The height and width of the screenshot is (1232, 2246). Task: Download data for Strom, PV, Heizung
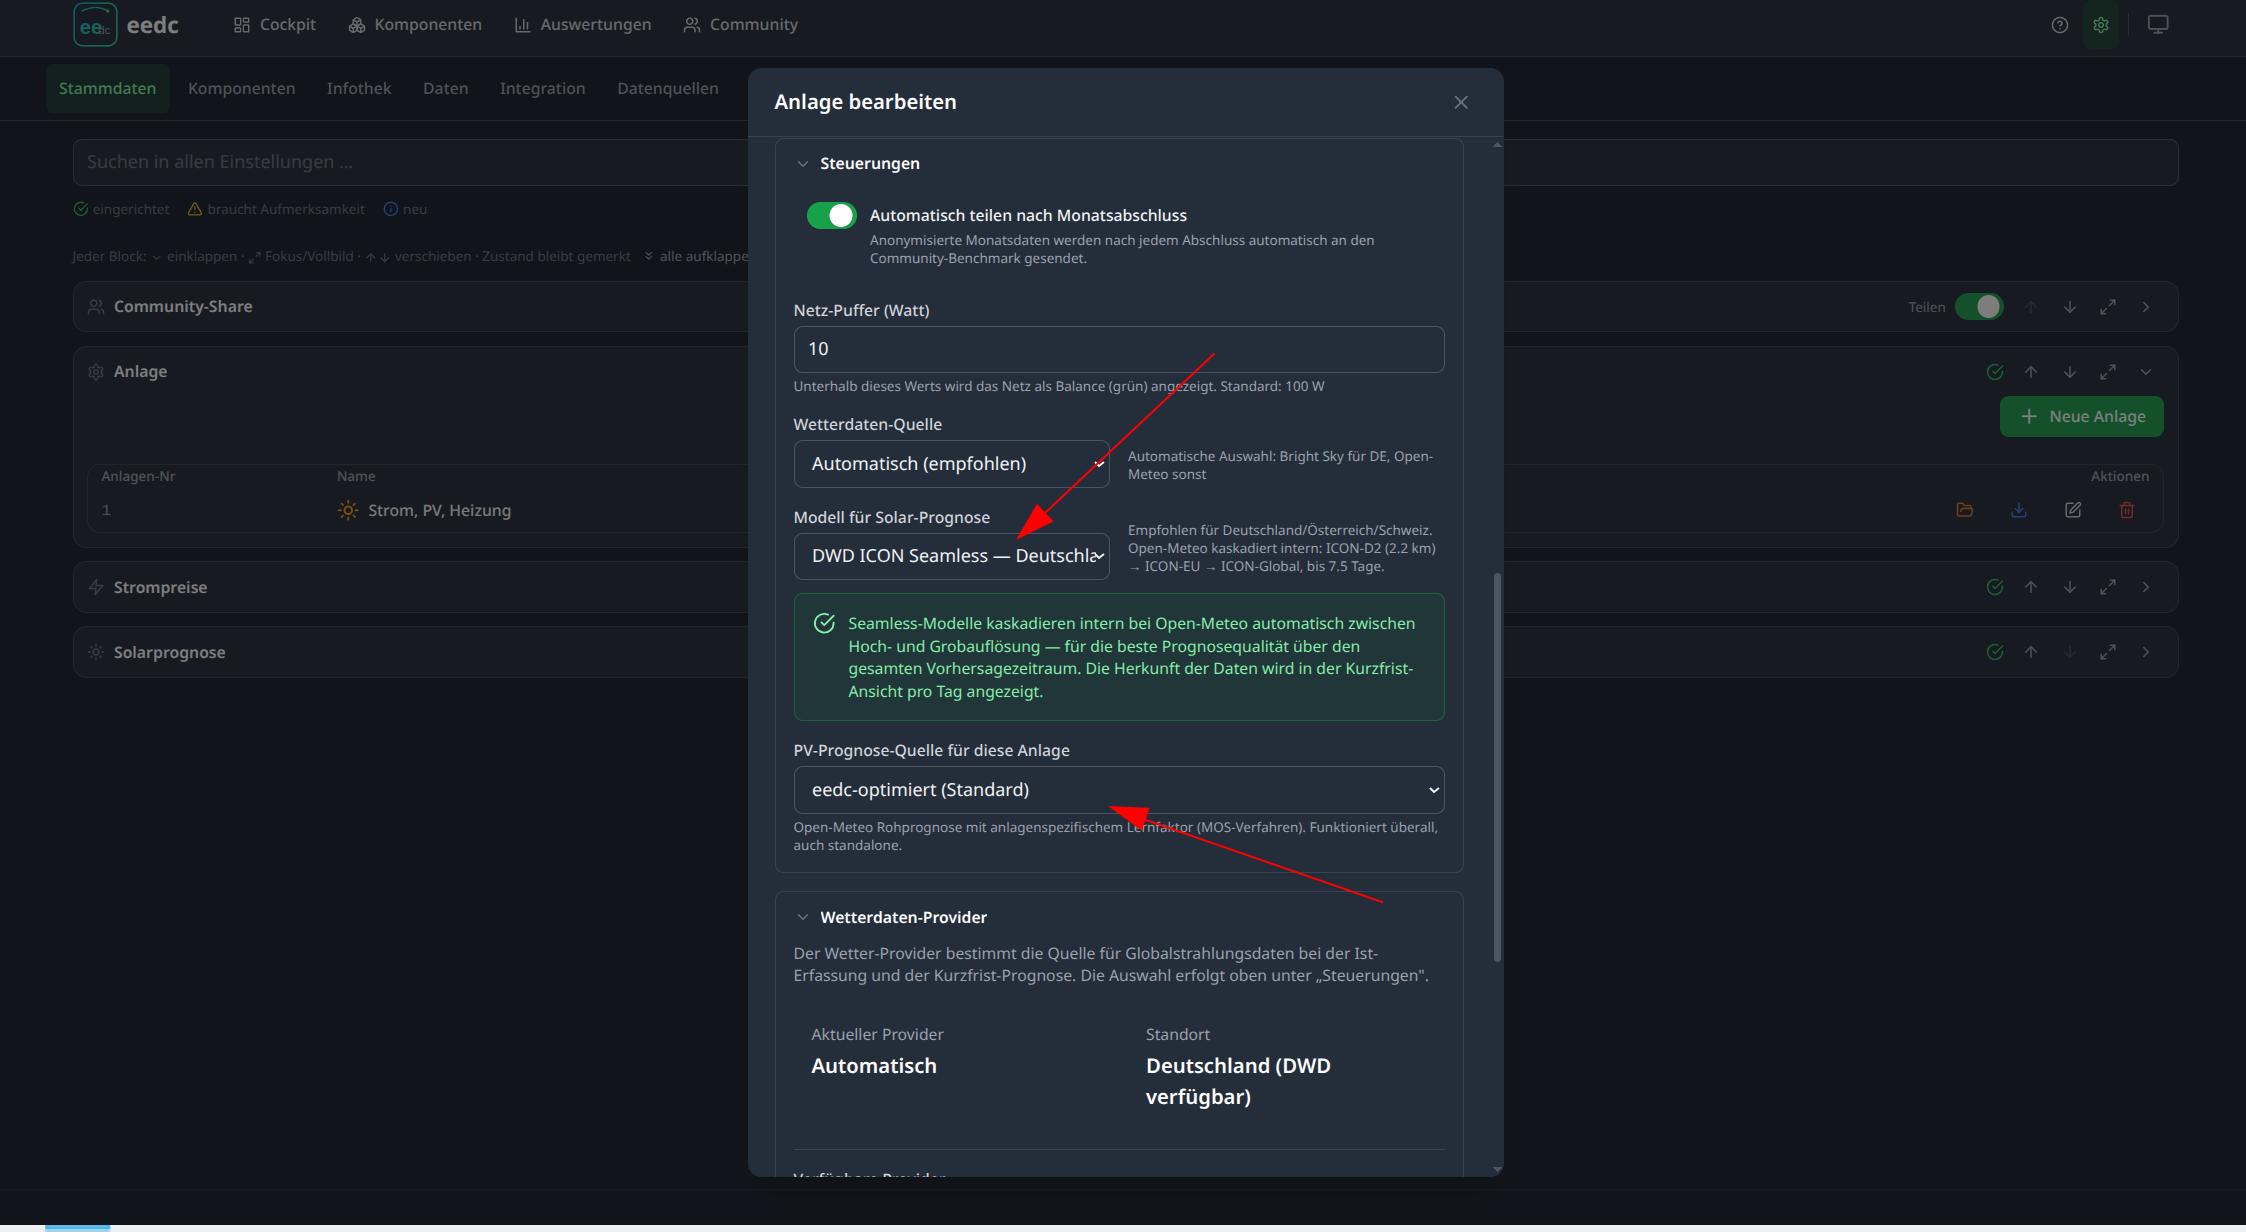tap(2019, 510)
